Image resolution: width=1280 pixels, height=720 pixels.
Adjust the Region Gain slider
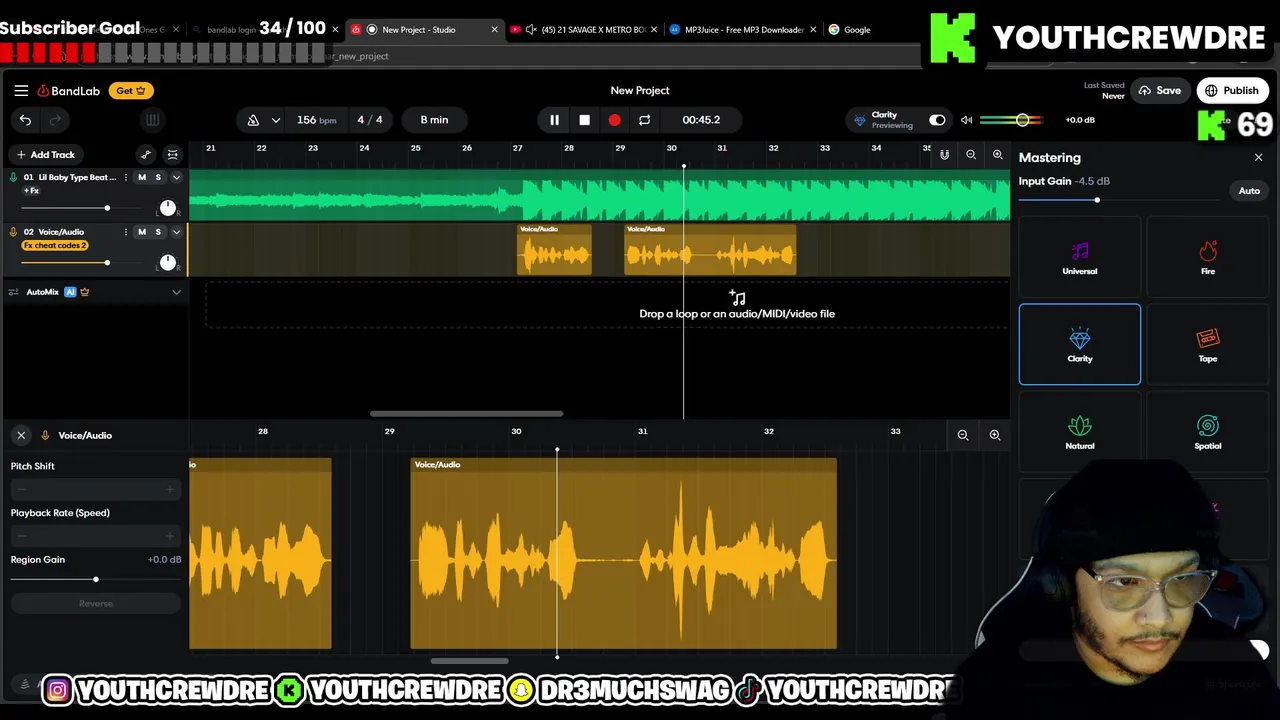point(96,579)
